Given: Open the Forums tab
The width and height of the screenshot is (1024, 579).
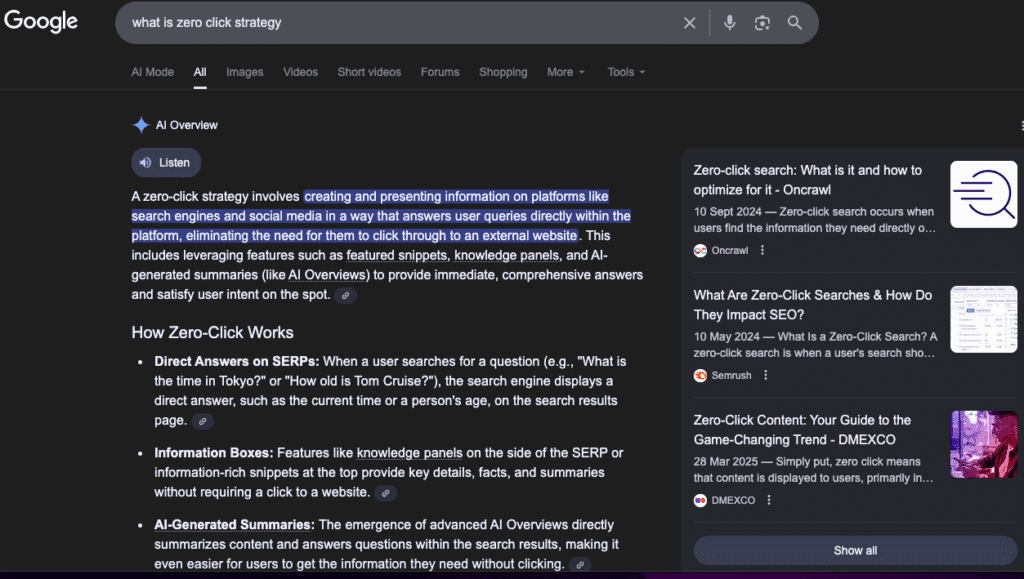Looking at the screenshot, I should coord(440,71).
